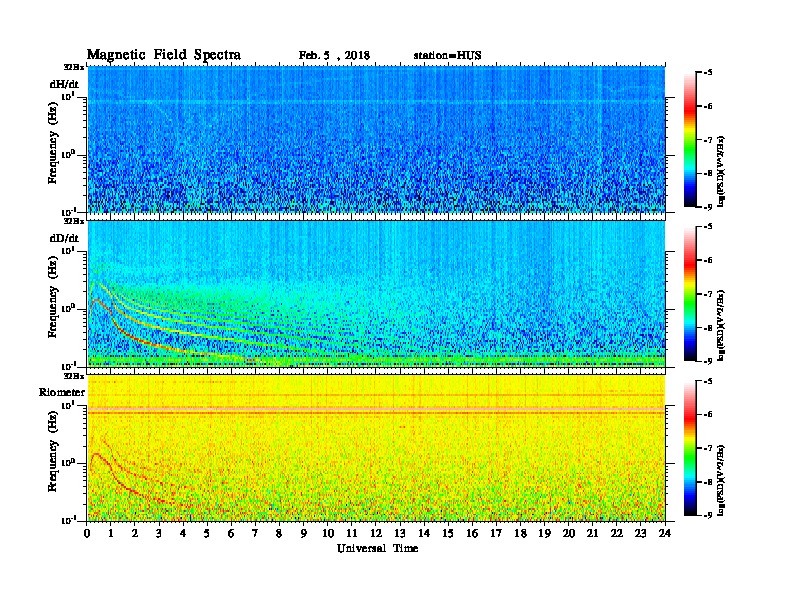792x612 pixels.
Task: Click the "-9" tick of dH/dt color scale
Action: point(708,207)
